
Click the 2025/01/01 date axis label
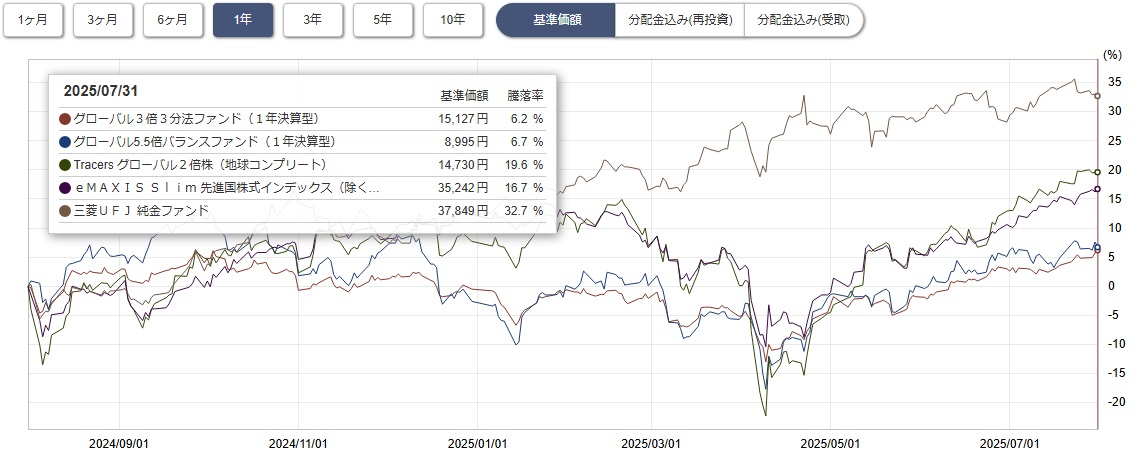coord(474,442)
